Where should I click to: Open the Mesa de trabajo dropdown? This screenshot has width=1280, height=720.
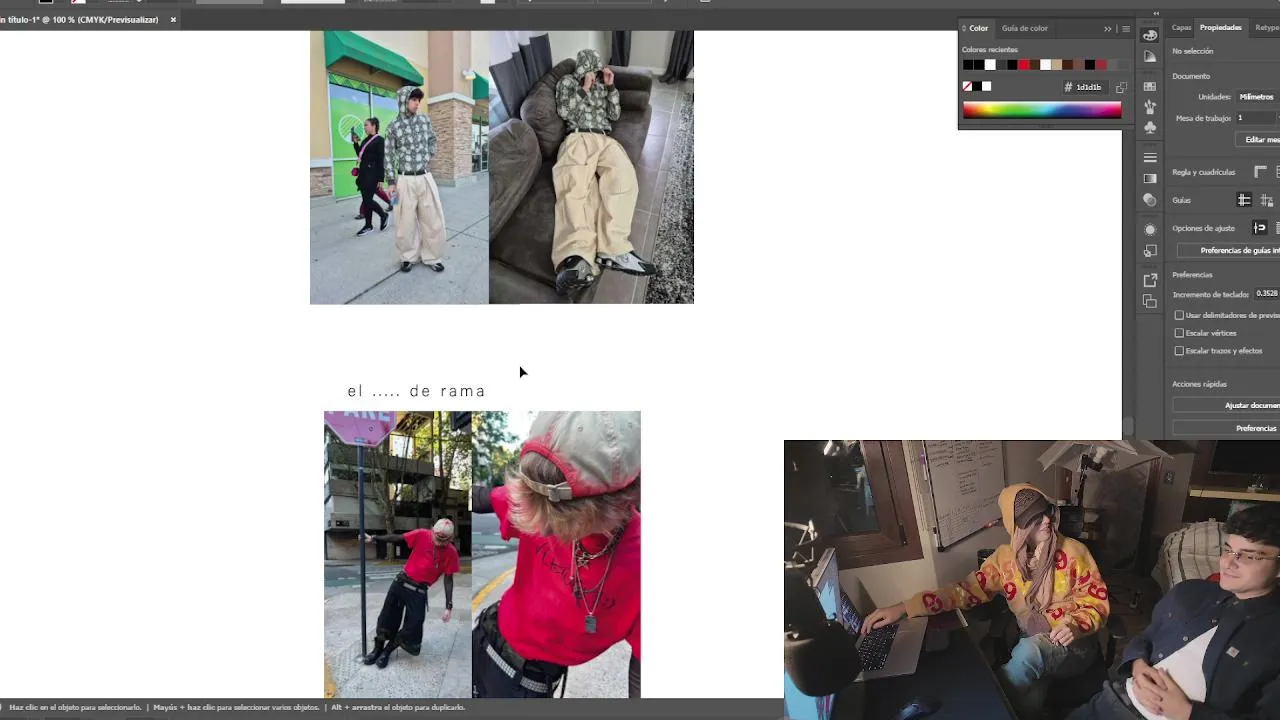pos(1258,118)
